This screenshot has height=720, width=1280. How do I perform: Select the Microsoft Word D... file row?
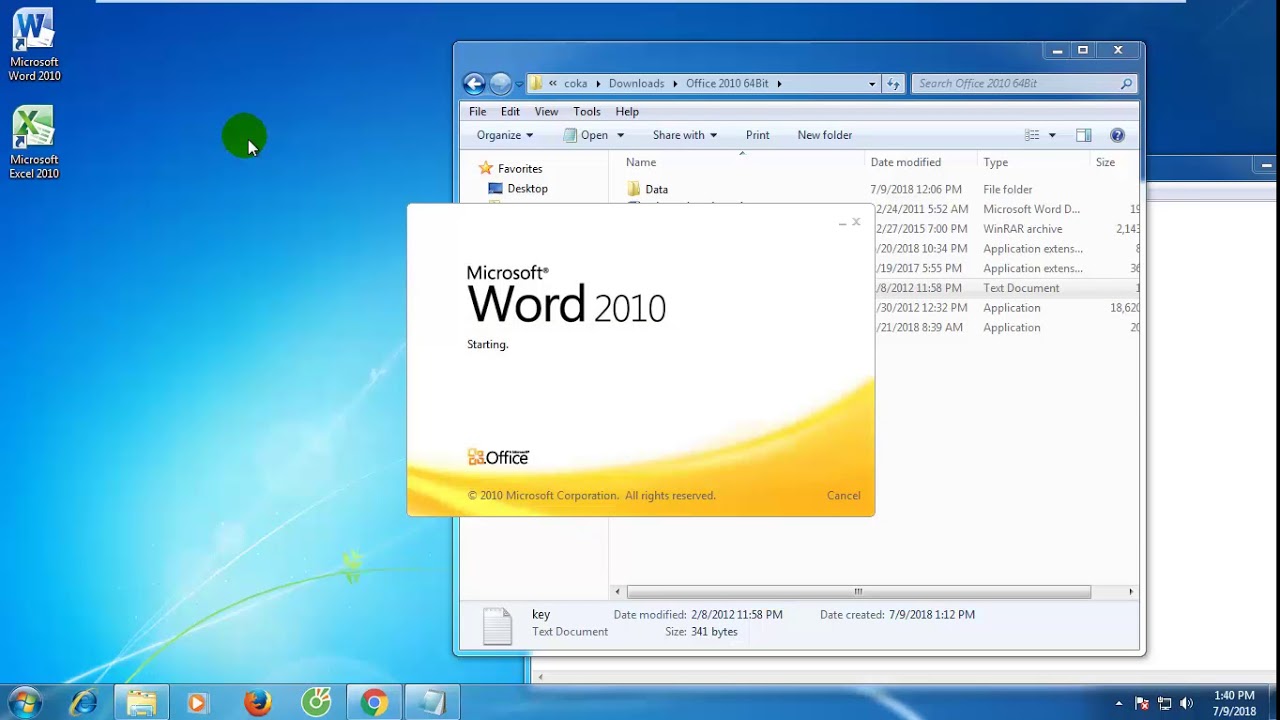pyautogui.click(x=1008, y=209)
